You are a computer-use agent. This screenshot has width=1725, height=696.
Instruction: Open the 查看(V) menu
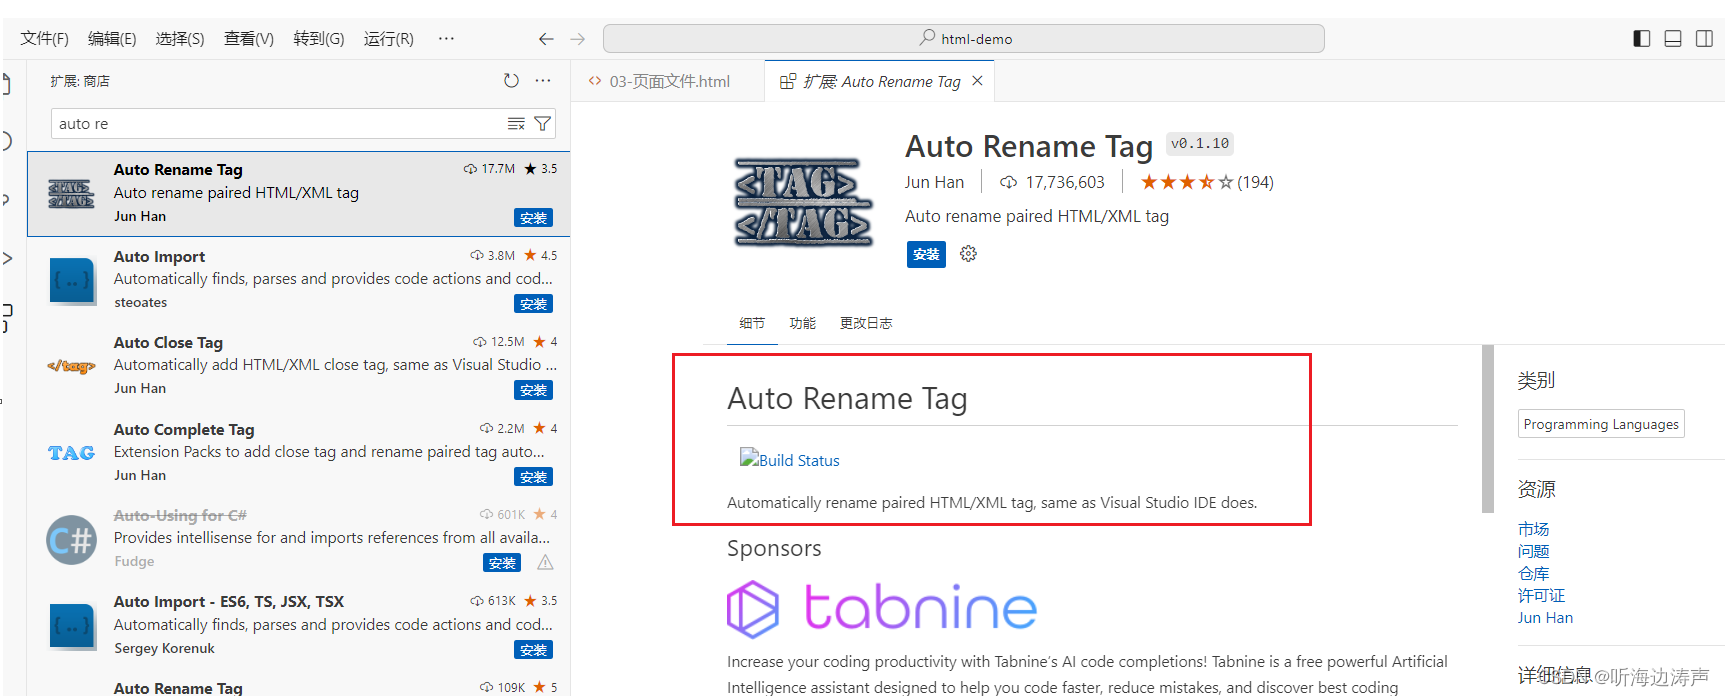coord(249,39)
